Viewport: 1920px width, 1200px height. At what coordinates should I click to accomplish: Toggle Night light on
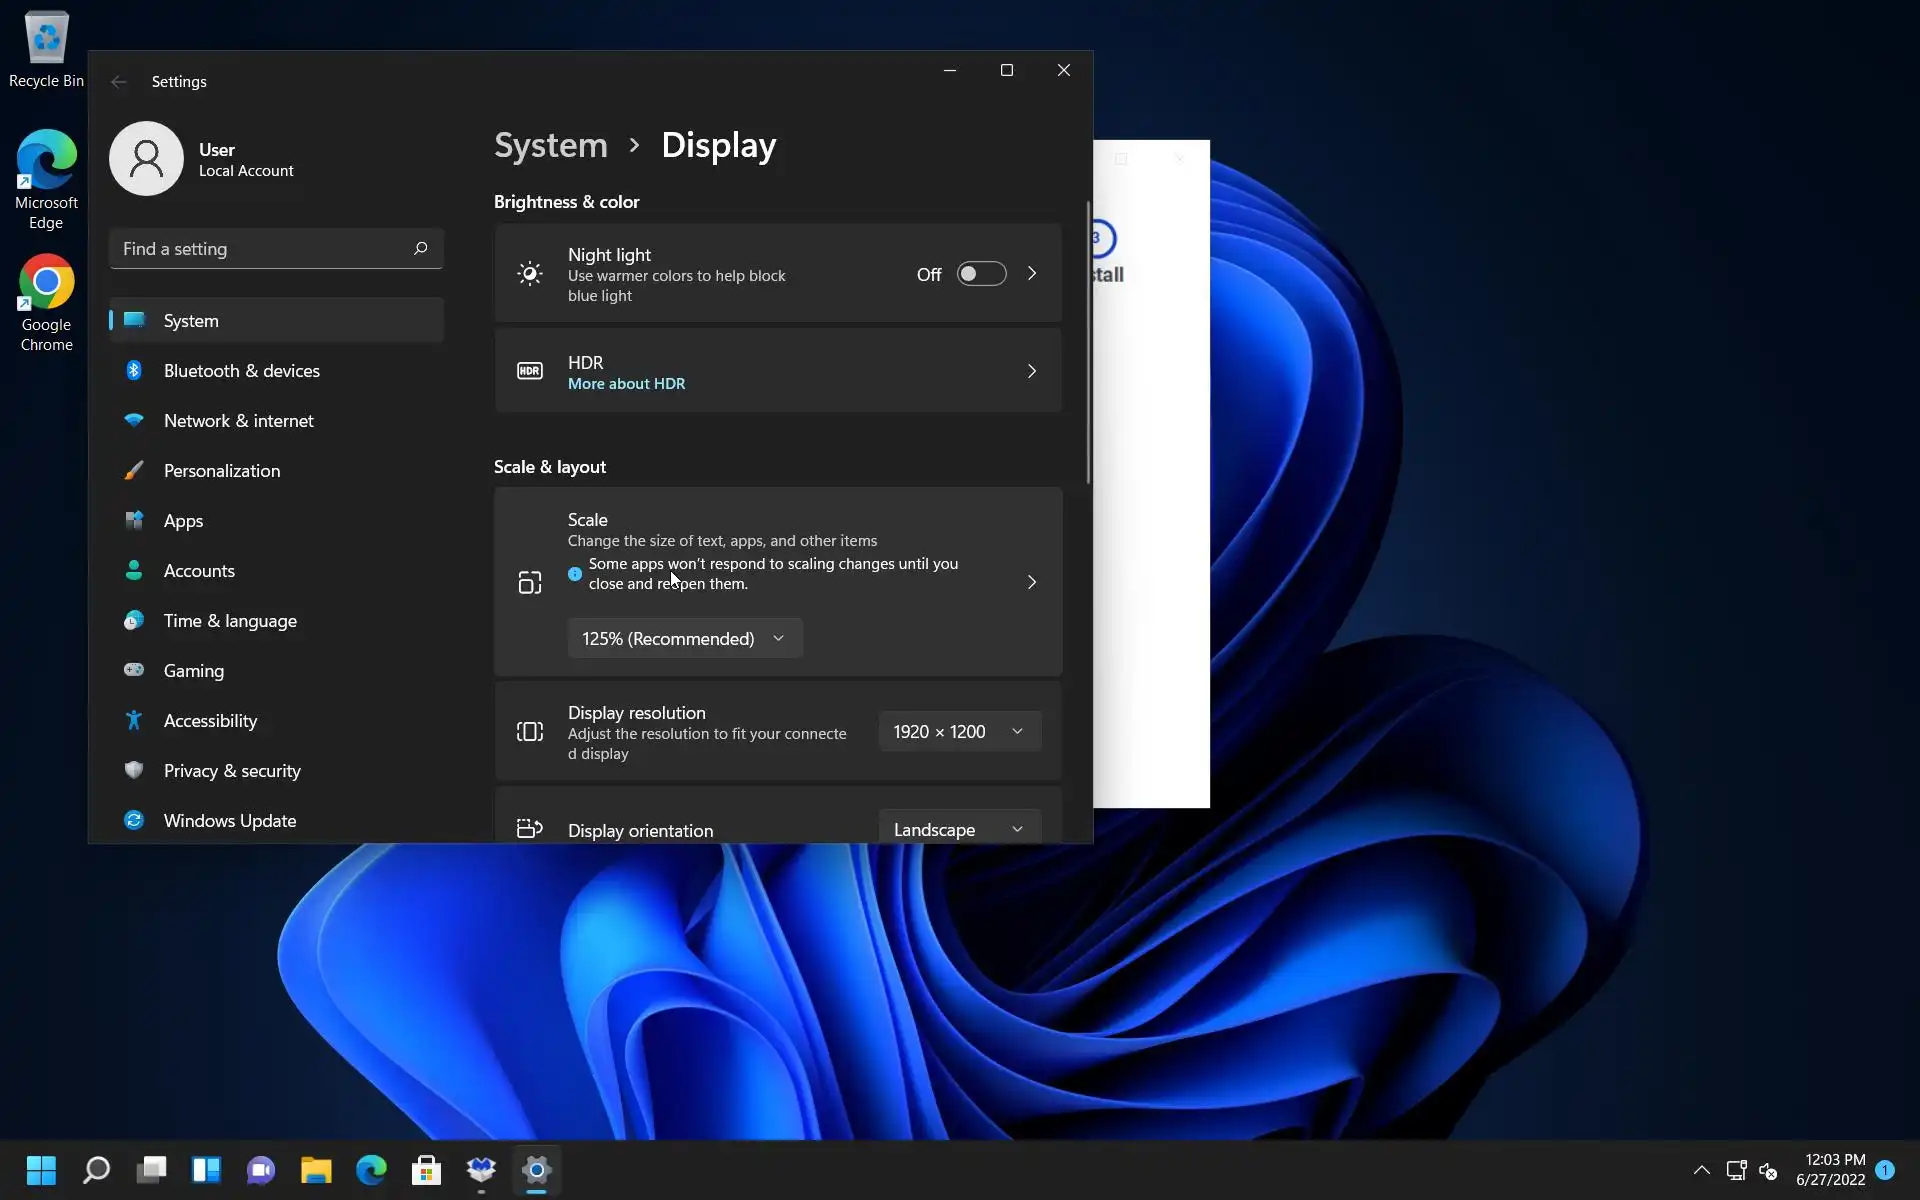tap(980, 274)
